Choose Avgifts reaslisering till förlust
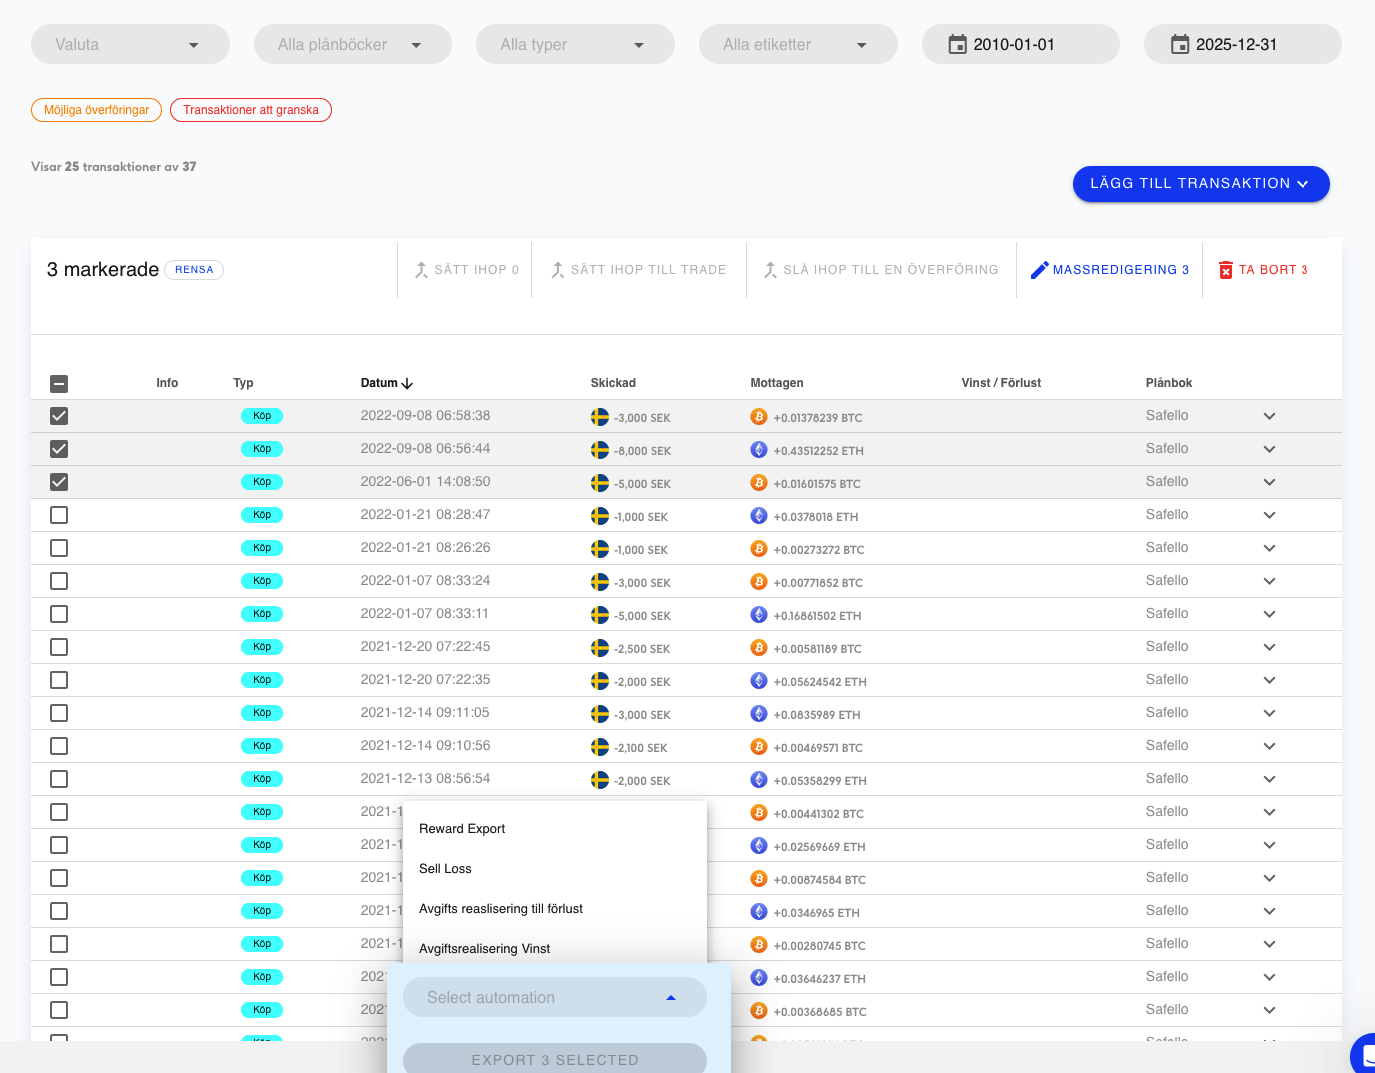The image size is (1375, 1073). point(555,908)
